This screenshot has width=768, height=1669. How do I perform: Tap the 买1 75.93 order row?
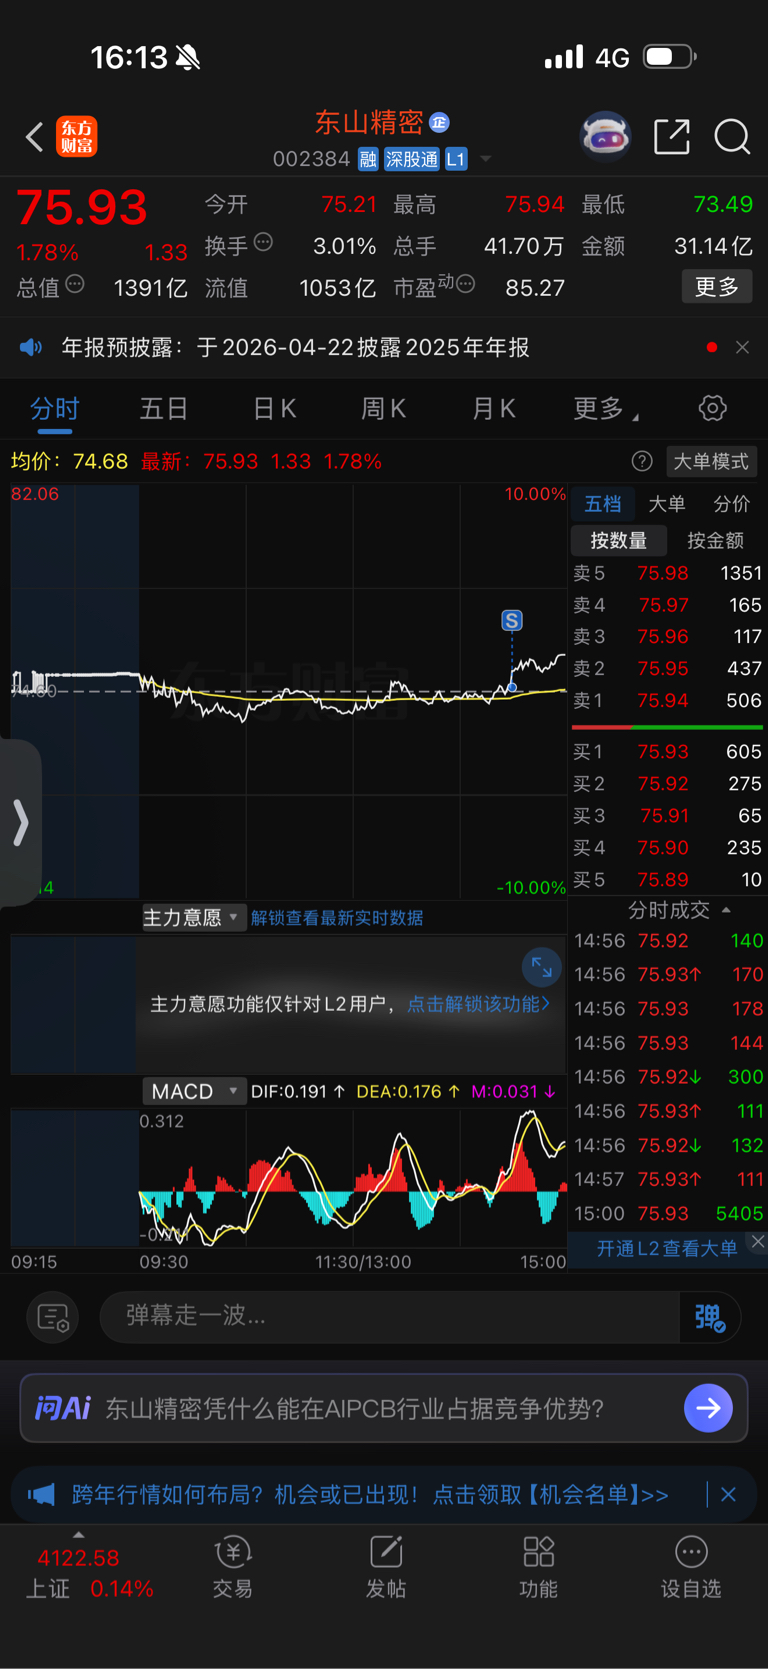pos(667,751)
